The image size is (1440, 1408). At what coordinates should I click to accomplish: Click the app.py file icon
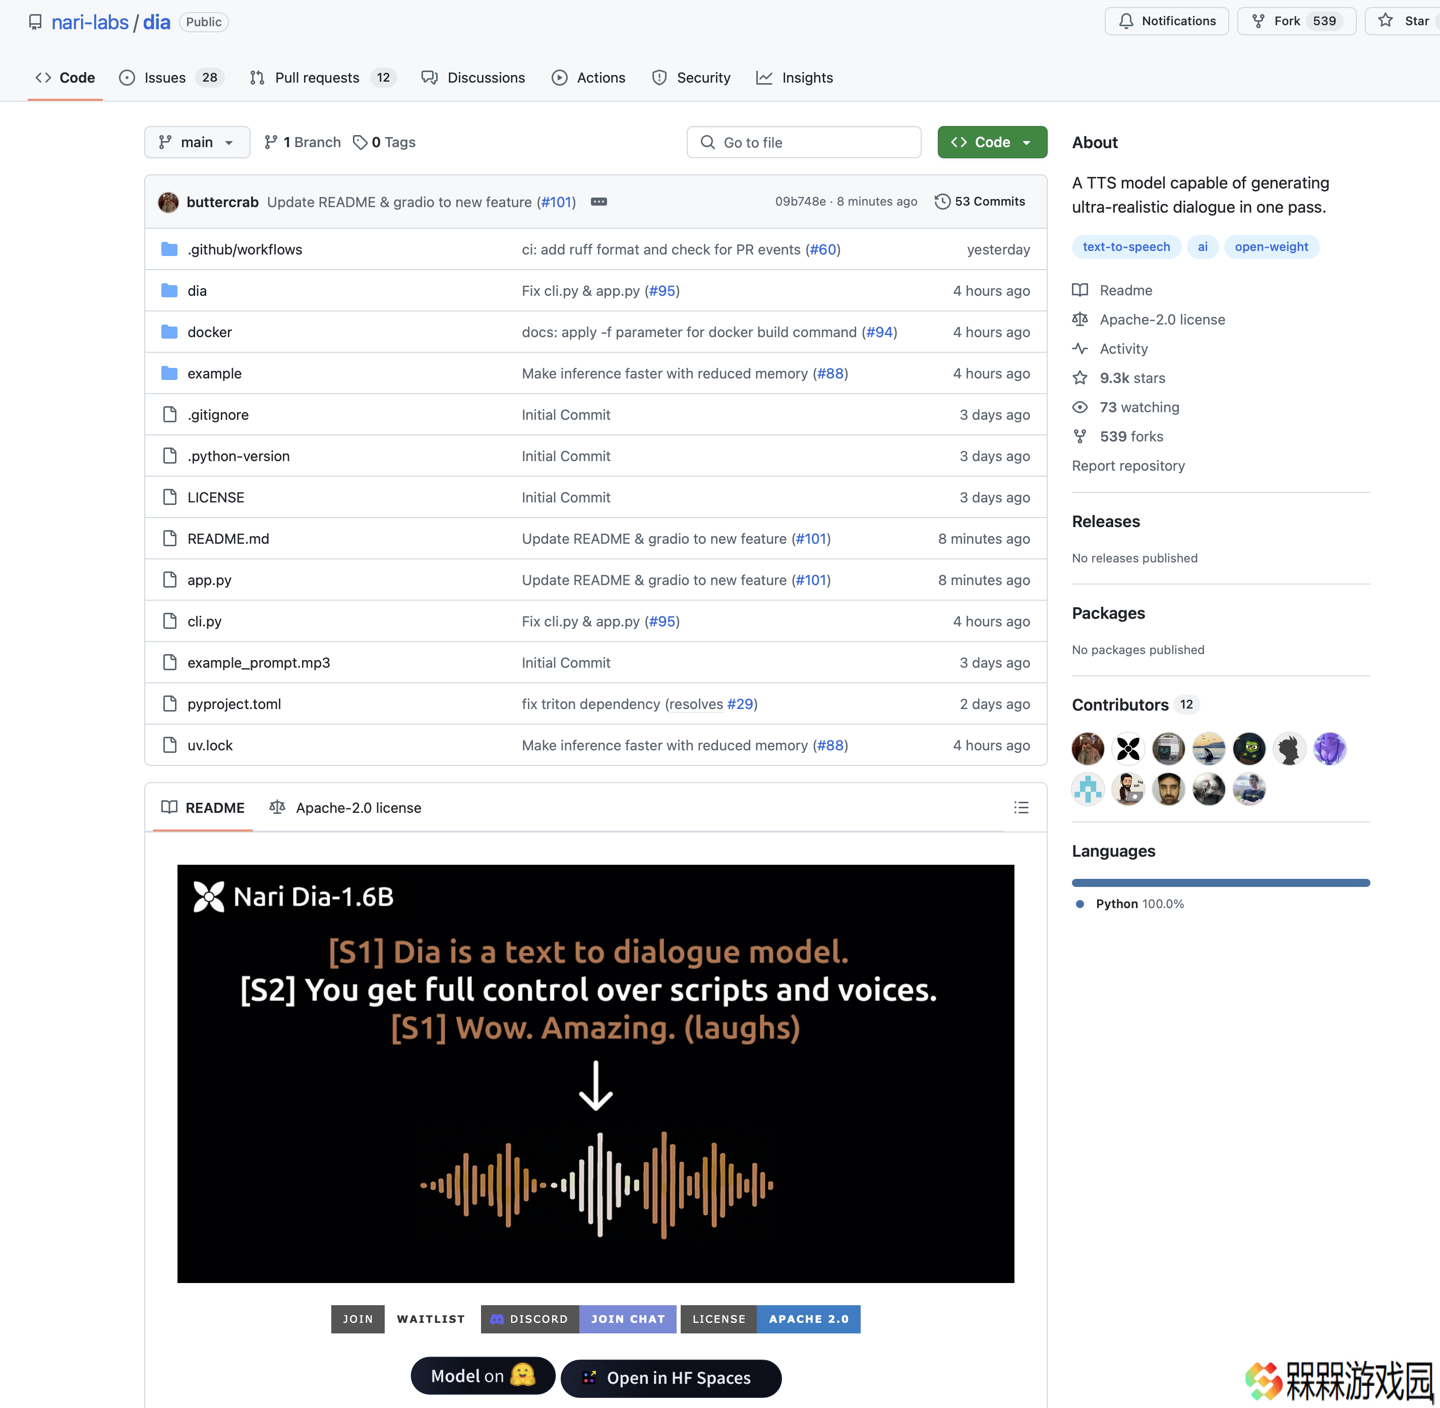click(x=169, y=580)
